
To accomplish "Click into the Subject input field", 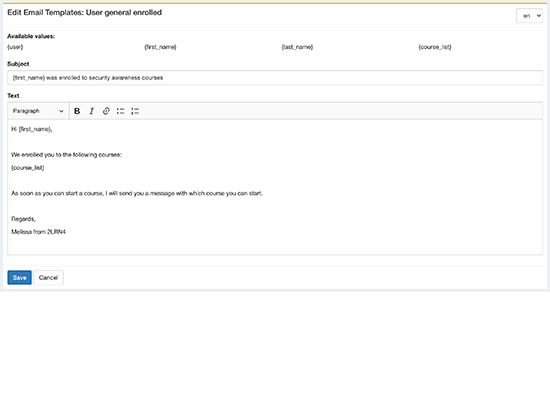I will pyautogui.click(x=275, y=77).
